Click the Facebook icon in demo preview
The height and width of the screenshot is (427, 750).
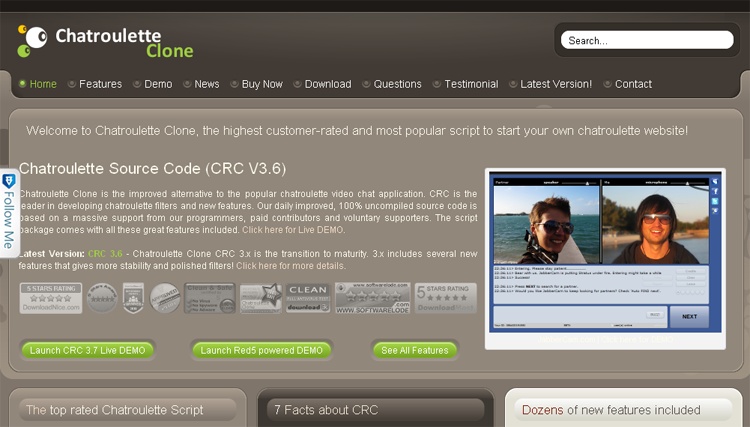tap(714, 191)
